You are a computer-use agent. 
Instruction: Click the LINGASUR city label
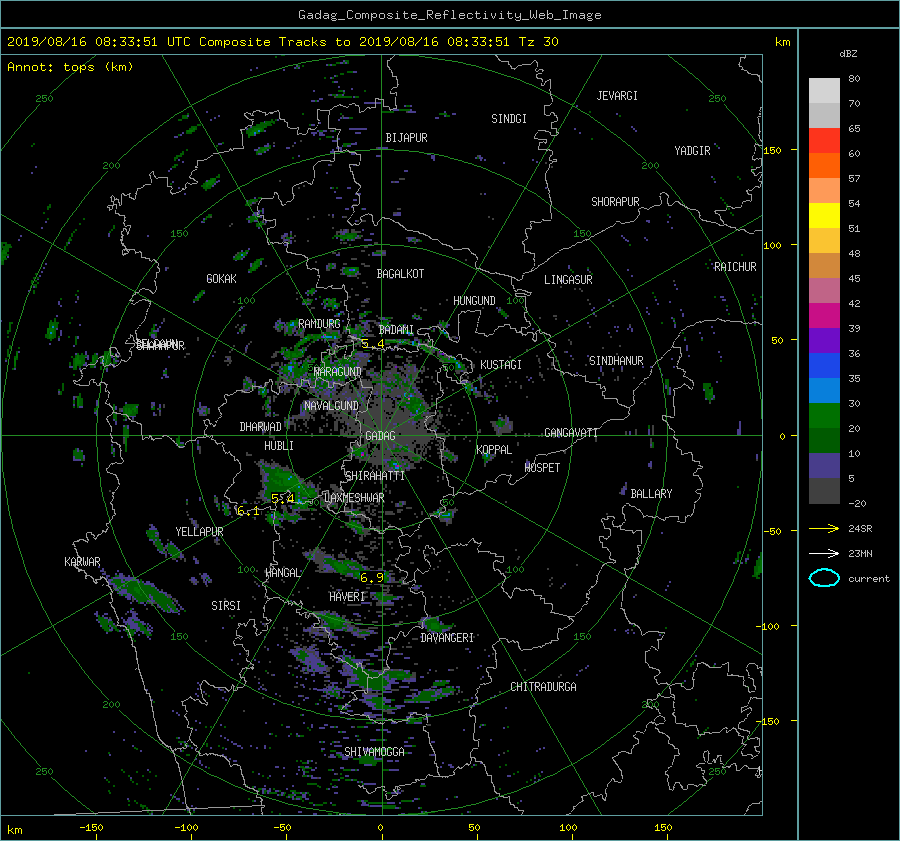[x=568, y=280]
